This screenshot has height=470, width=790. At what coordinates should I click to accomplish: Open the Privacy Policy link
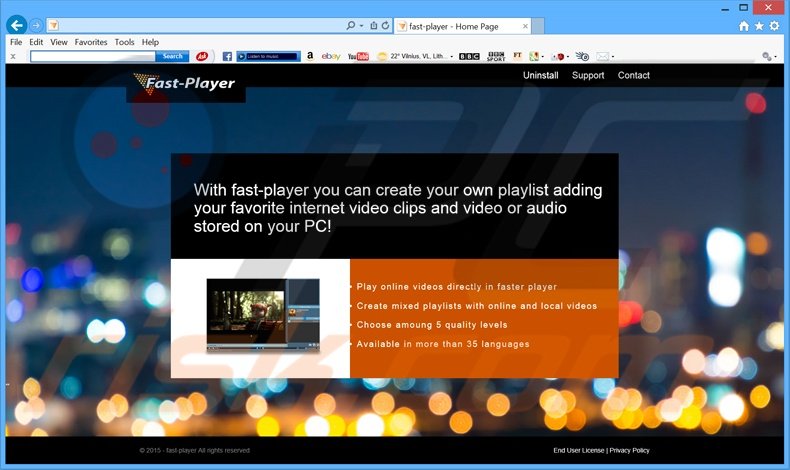tap(629, 450)
